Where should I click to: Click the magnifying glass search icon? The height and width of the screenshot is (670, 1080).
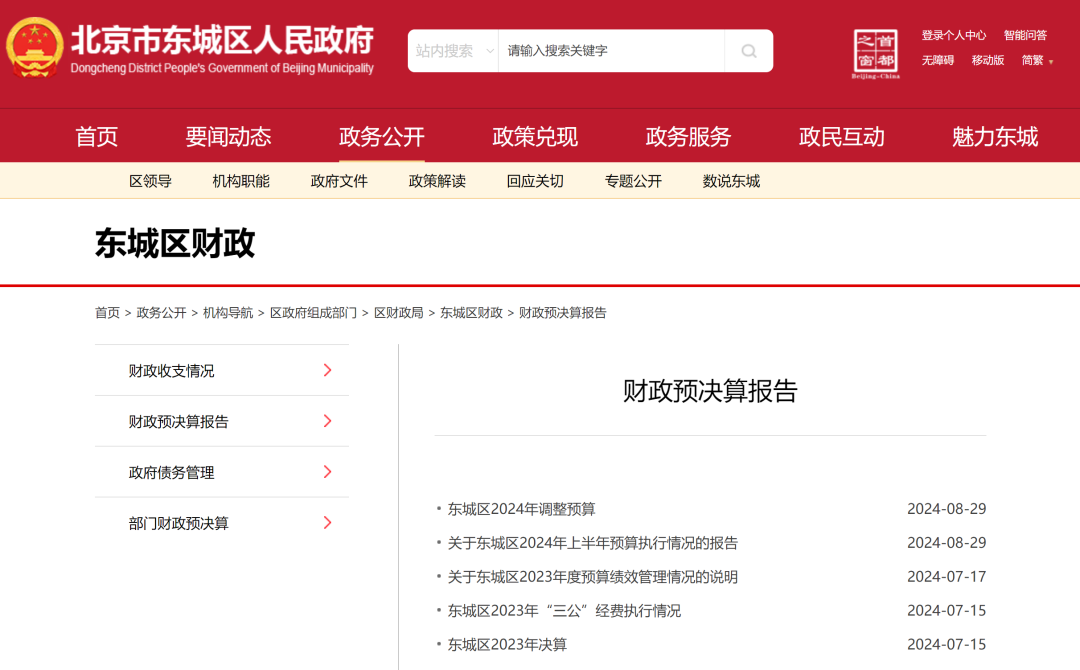748,51
